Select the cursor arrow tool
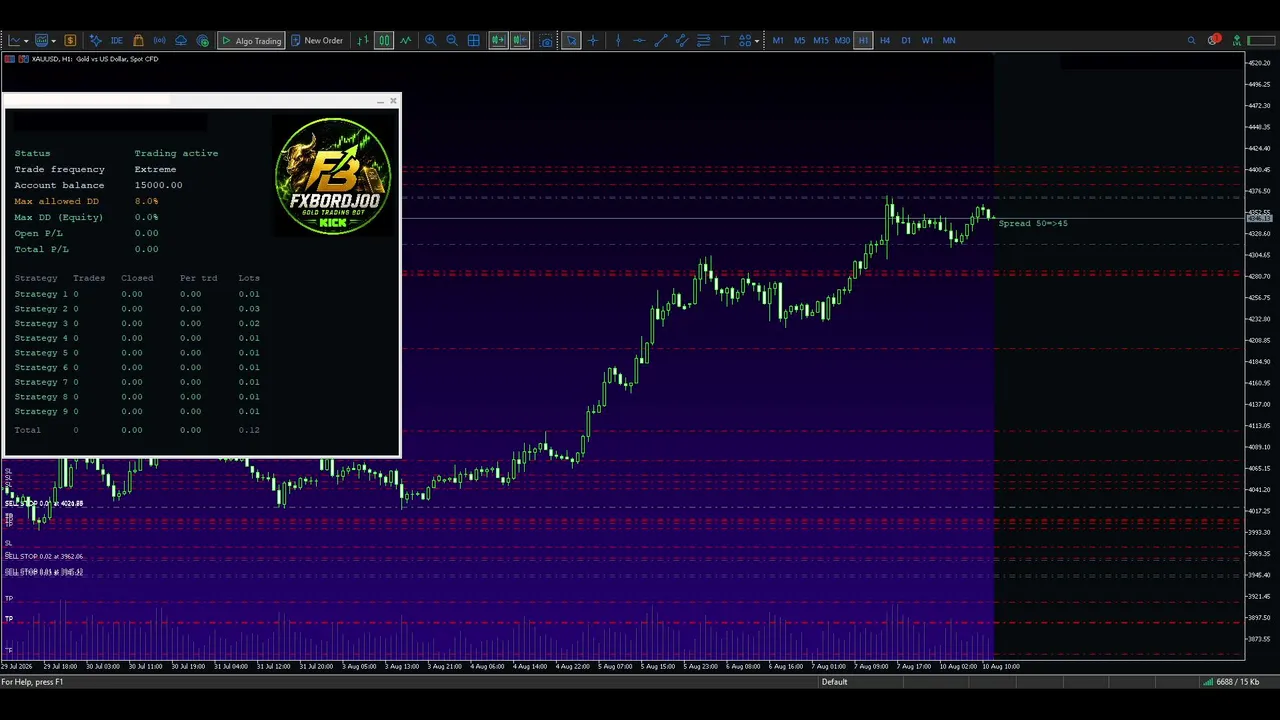Image resolution: width=1280 pixels, height=720 pixels. [571, 40]
